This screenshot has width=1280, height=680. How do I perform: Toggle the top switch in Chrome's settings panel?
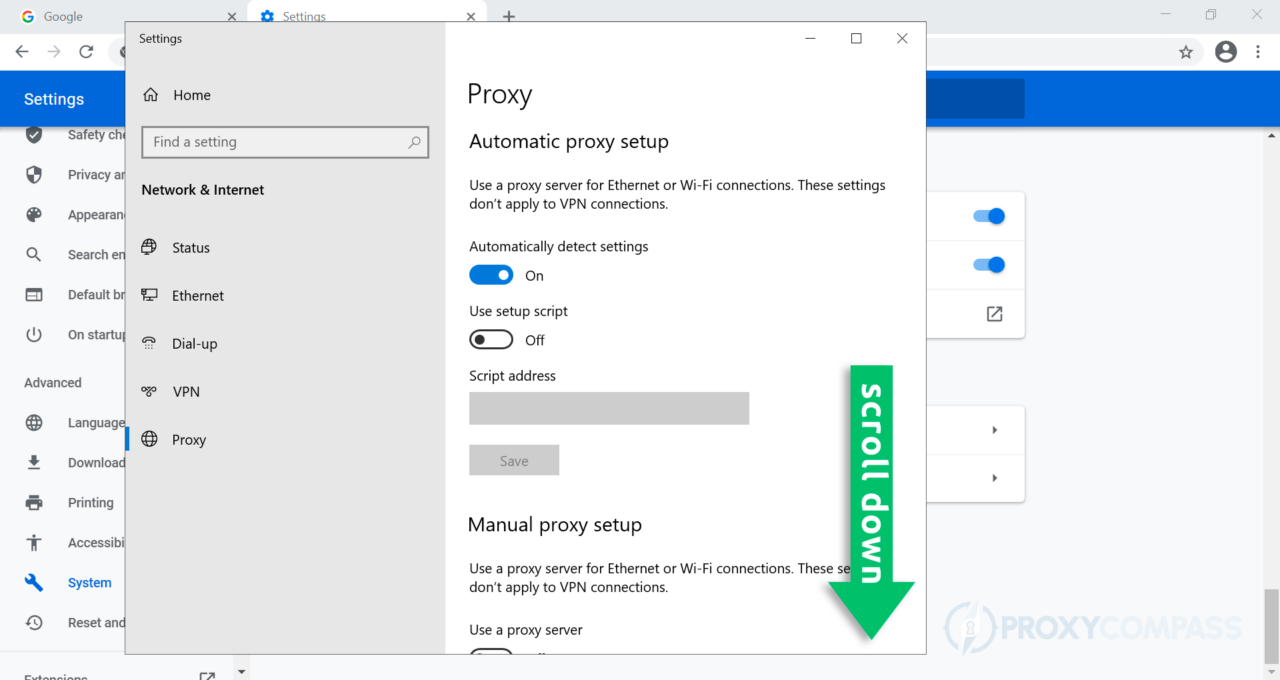989,216
